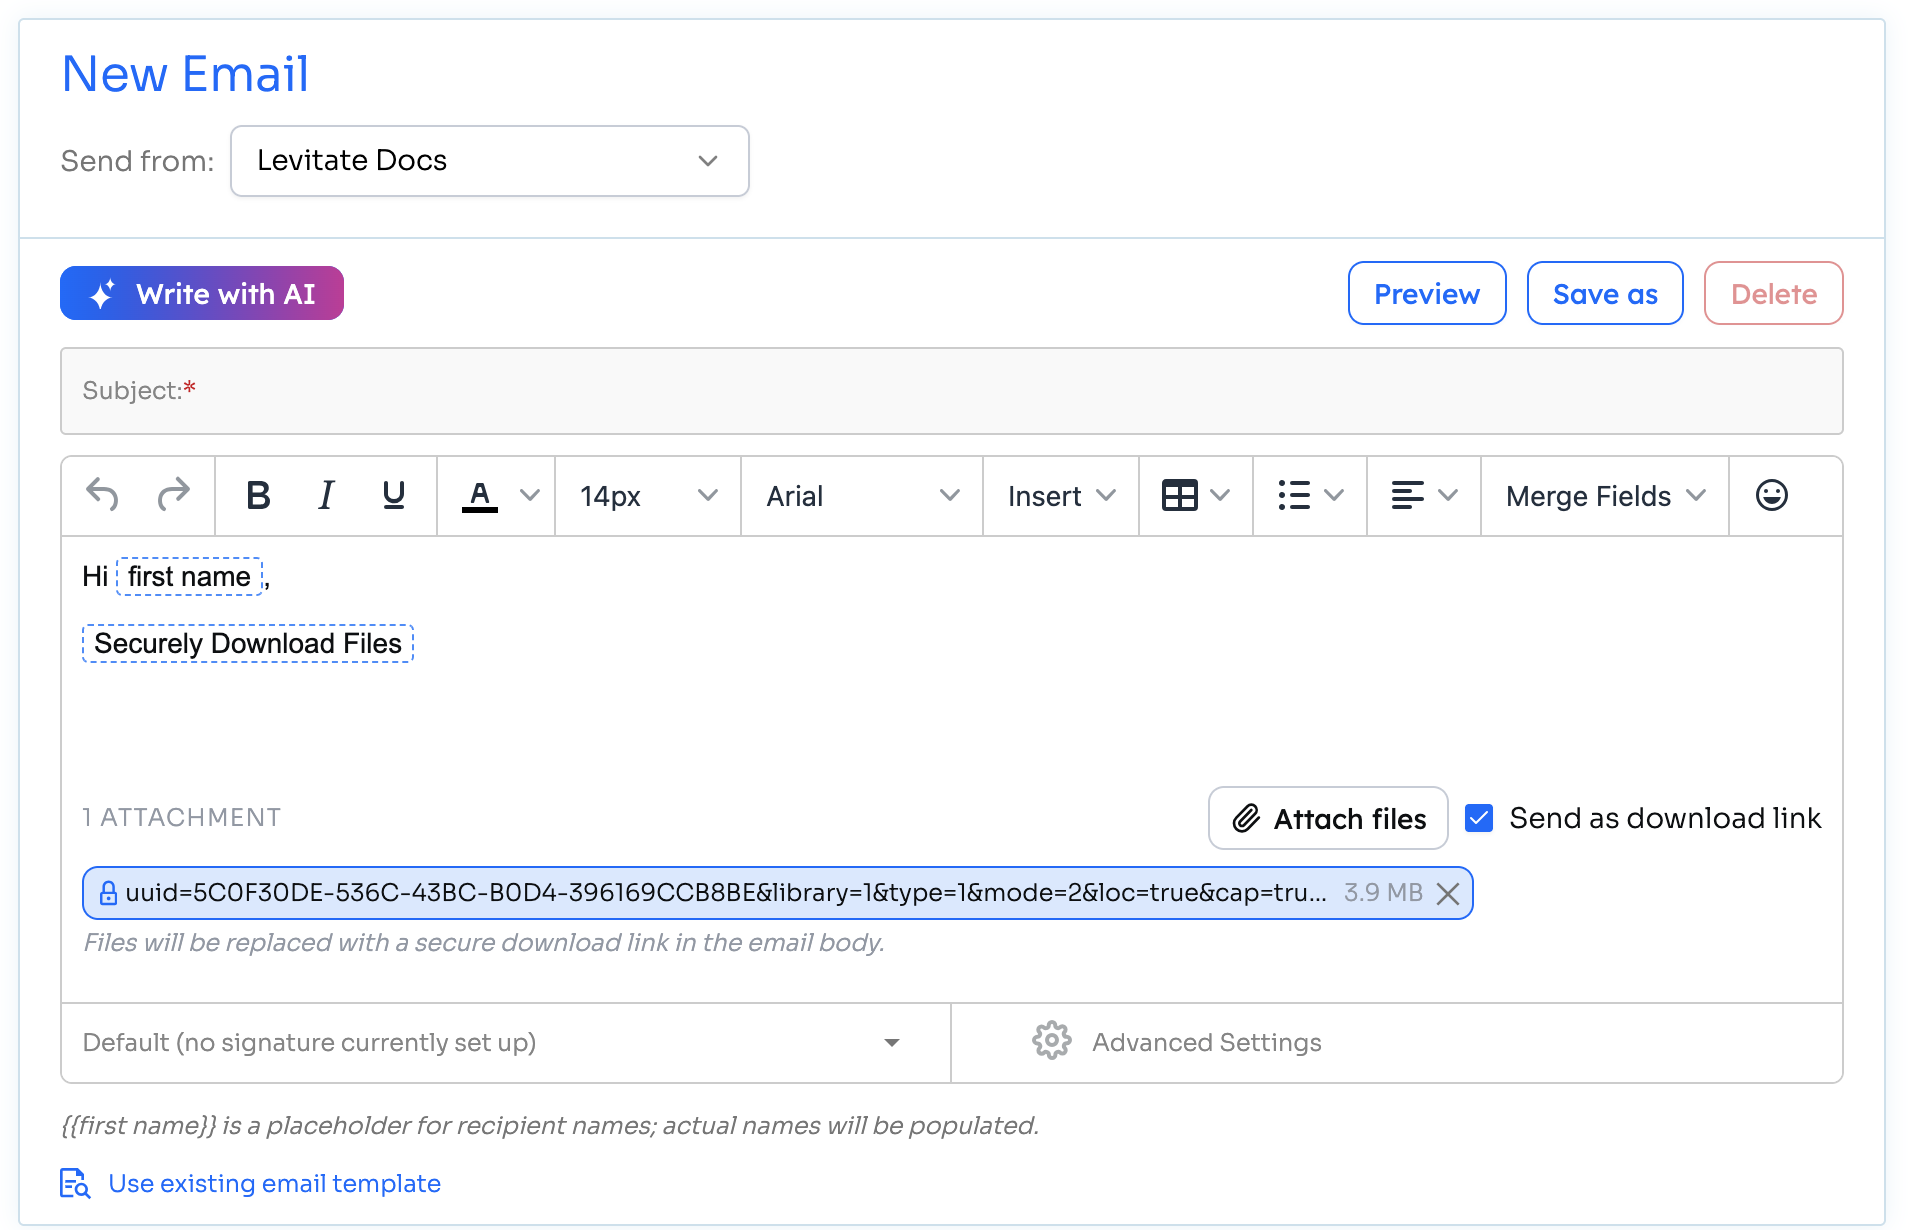Select the first name merge field
The image size is (1912, 1230).
pyautogui.click(x=189, y=577)
